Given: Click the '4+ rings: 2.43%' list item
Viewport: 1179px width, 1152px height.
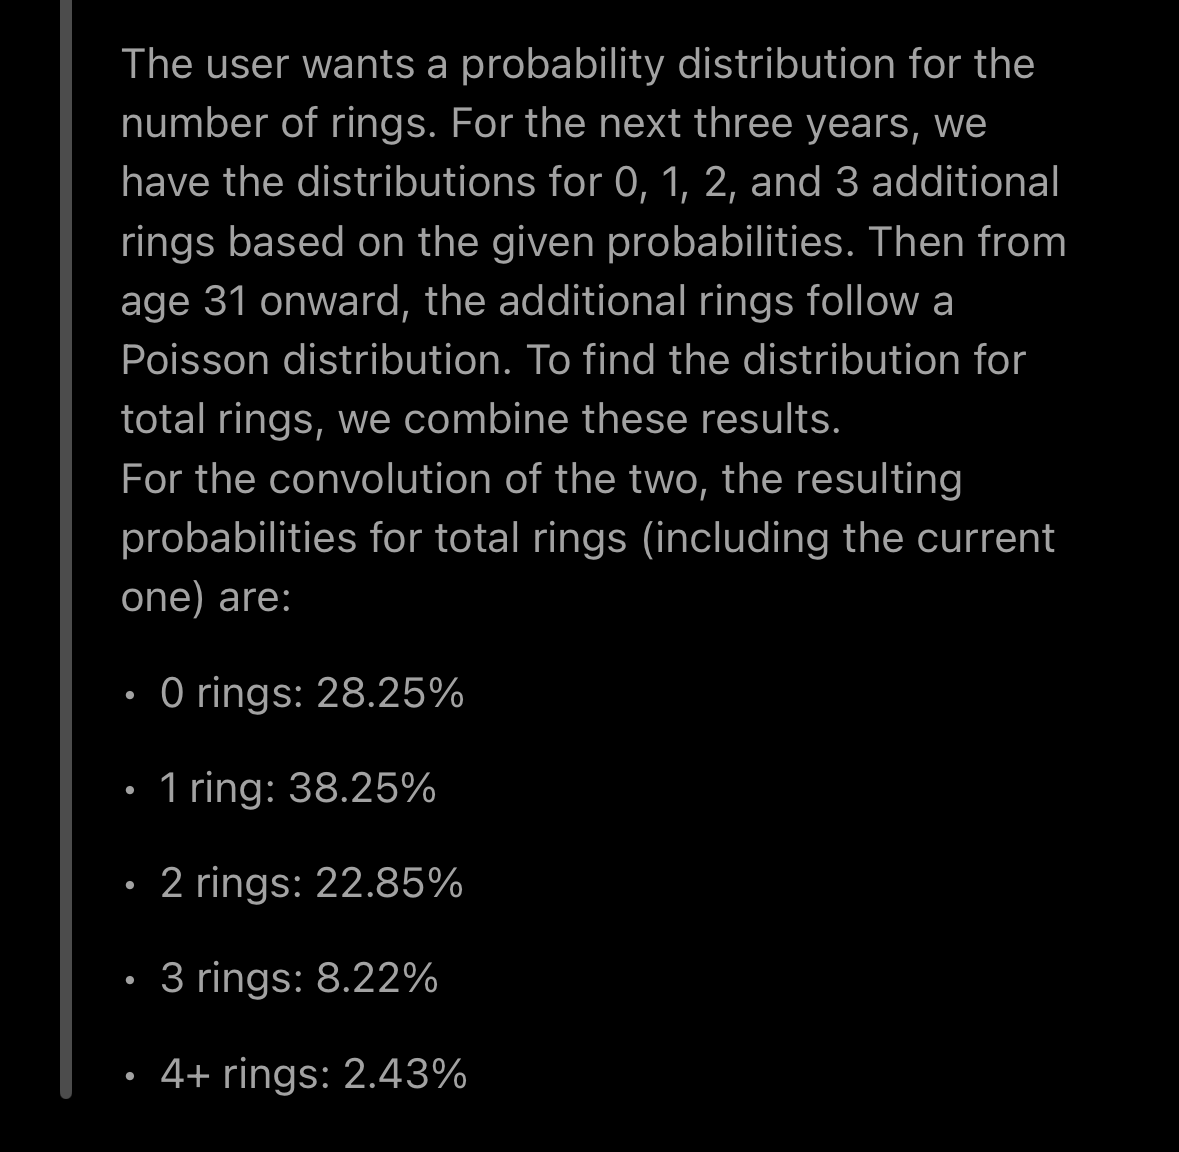Looking at the screenshot, I should [x=314, y=1073].
